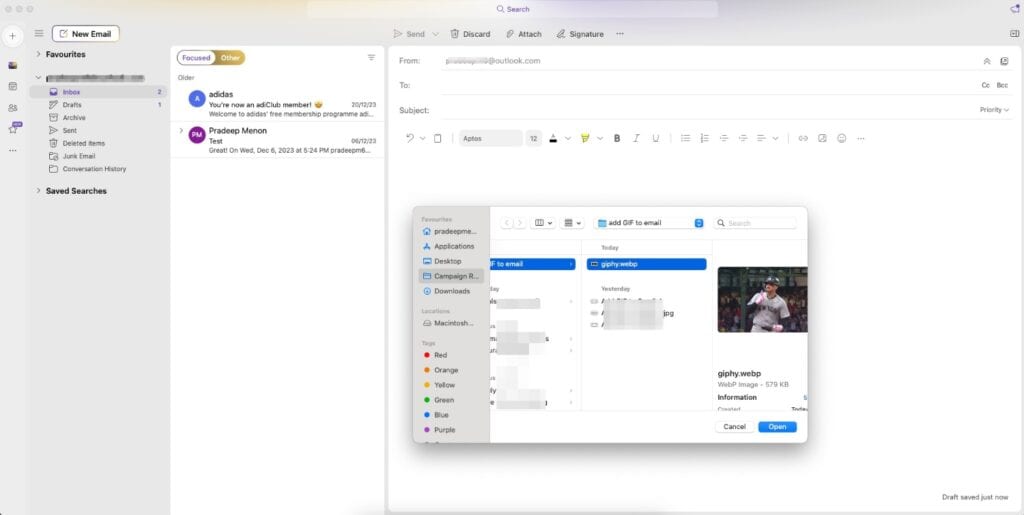Open the font size 12 box
Image resolution: width=1024 pixels, height=515 pixels.
pos(534,138)
